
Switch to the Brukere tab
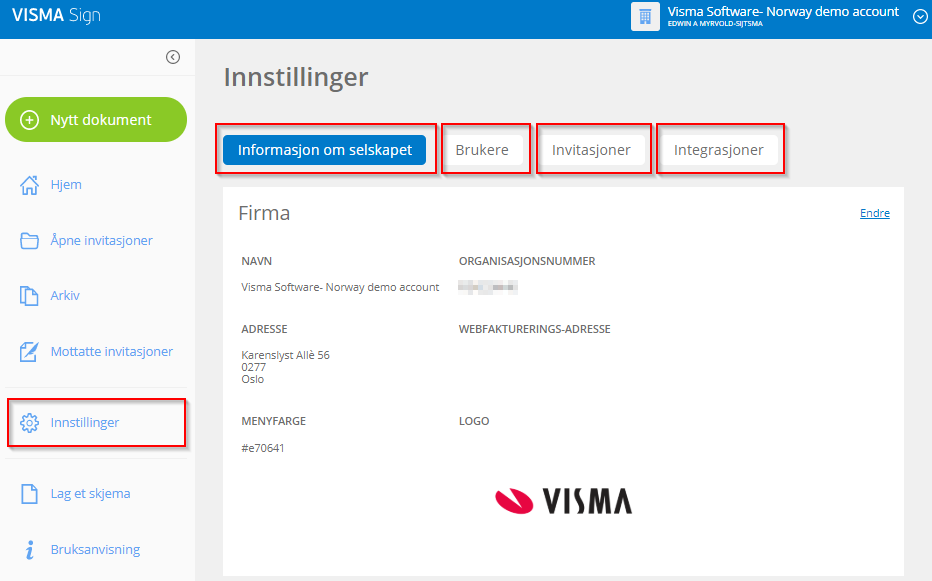point(482,150)
